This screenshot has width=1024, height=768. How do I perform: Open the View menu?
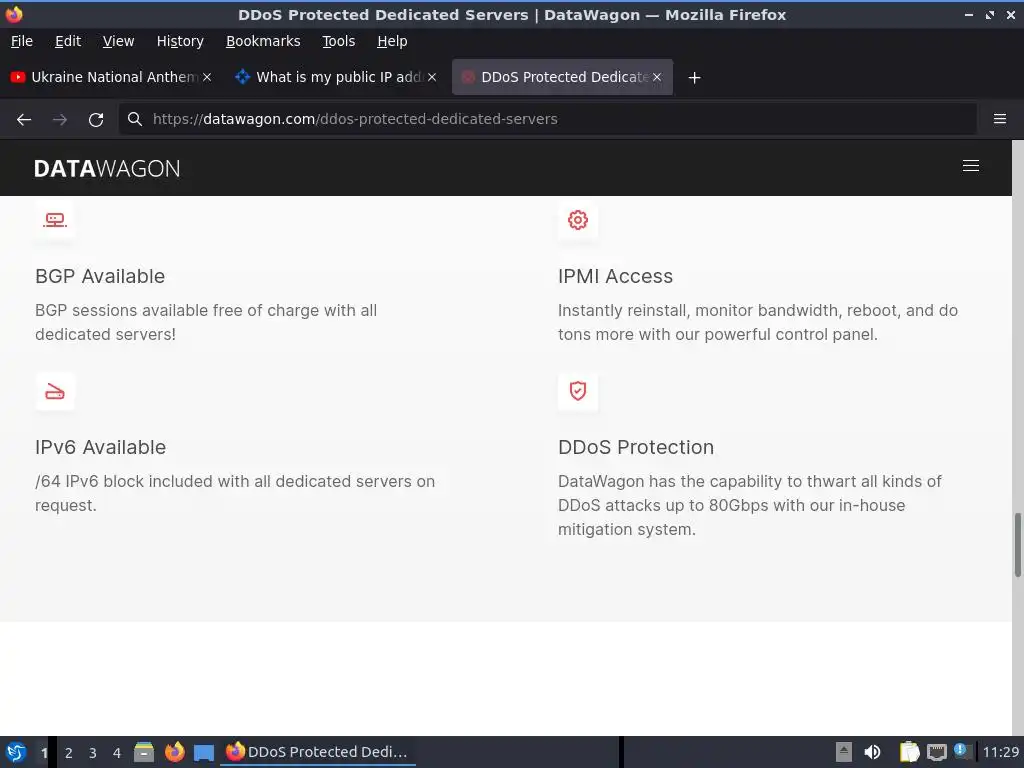point(118,41)
